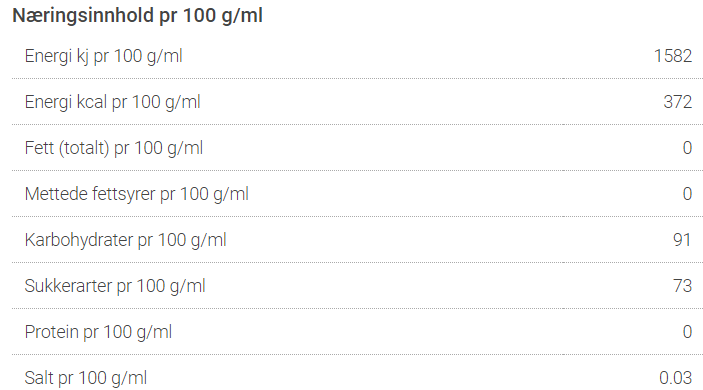Select the Protein pr 100 g/ml label
Image resolution: width=703 pixels, height=390 pixels.
[98, 332]
